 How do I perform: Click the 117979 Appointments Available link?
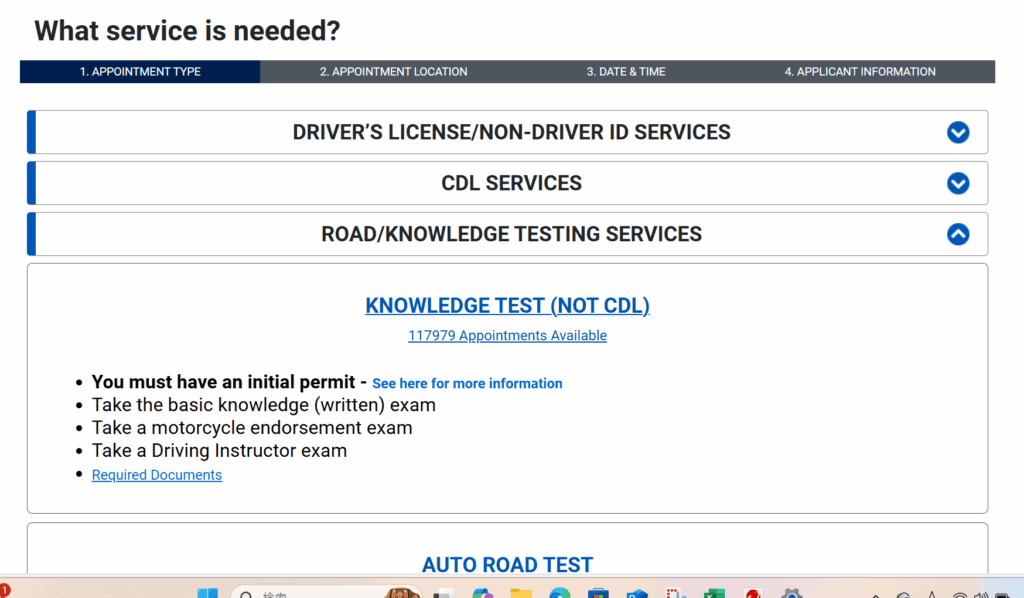pos(507,336)
